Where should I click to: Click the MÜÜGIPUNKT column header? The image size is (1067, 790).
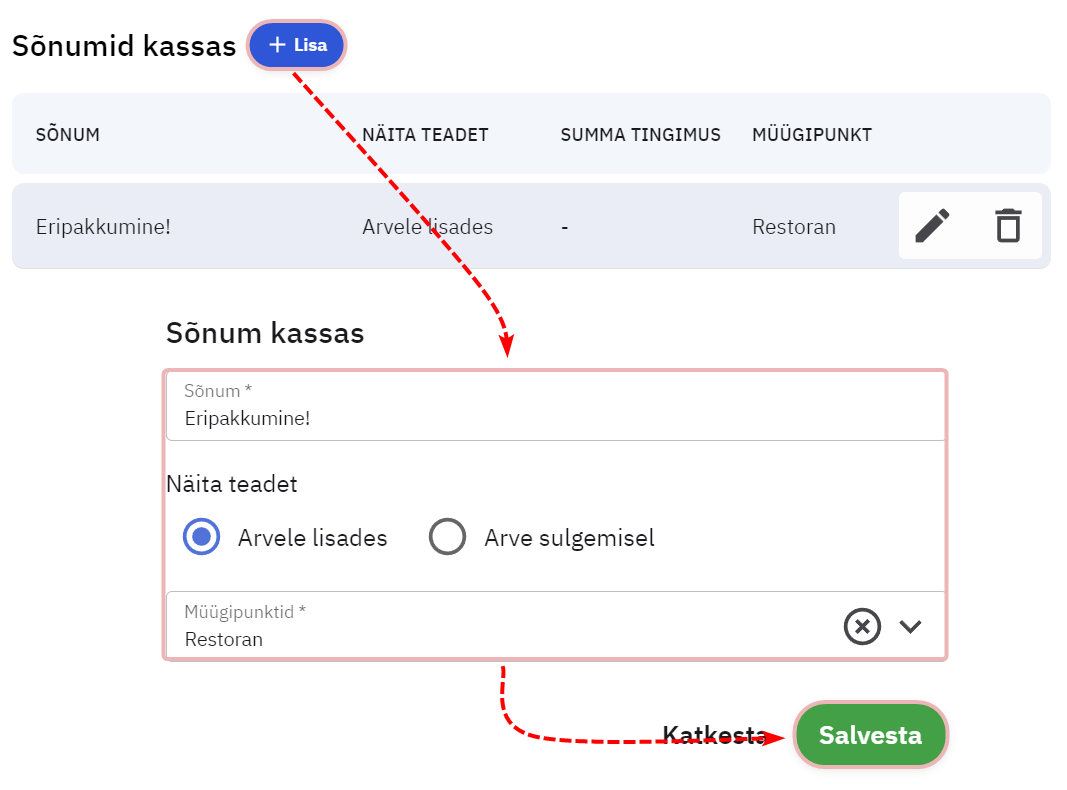point(812,135)
